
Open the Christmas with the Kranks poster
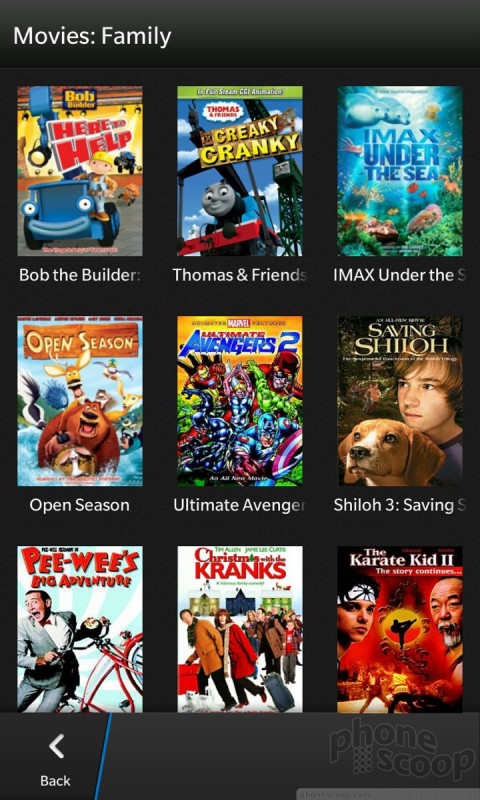[240, 629]
